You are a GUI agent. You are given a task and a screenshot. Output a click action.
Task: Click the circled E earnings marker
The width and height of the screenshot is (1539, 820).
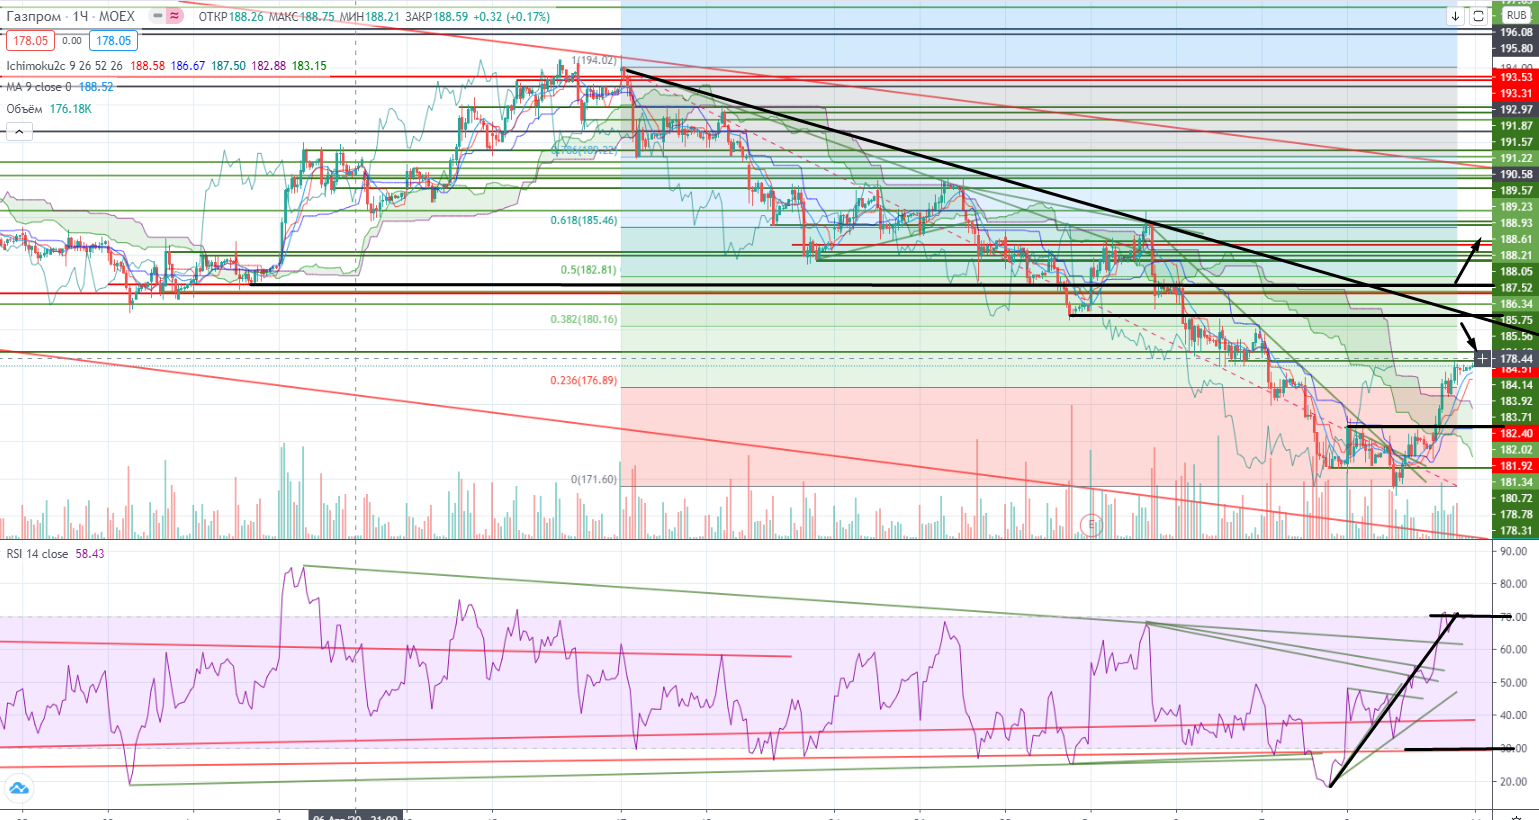pos(1092,524)
